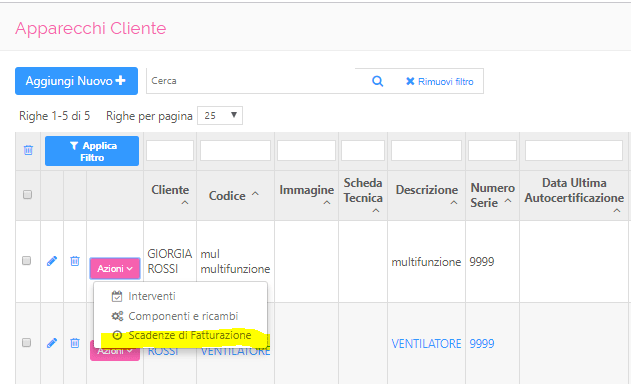The height and width of the screenshot is (384, 631).
Task: Click the trash icon in filter row
Action: tap(28, 150)
